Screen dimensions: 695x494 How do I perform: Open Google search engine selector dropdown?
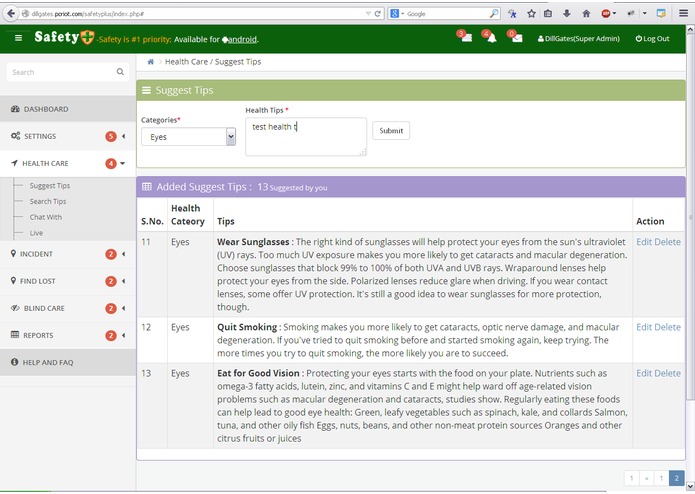click(x=395, y=14)
